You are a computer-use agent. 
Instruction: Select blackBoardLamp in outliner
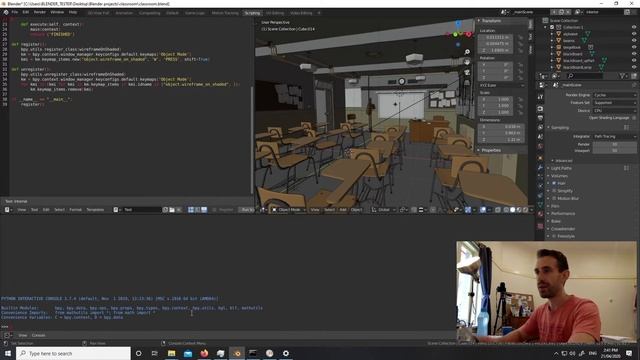[x=577, y=67]
